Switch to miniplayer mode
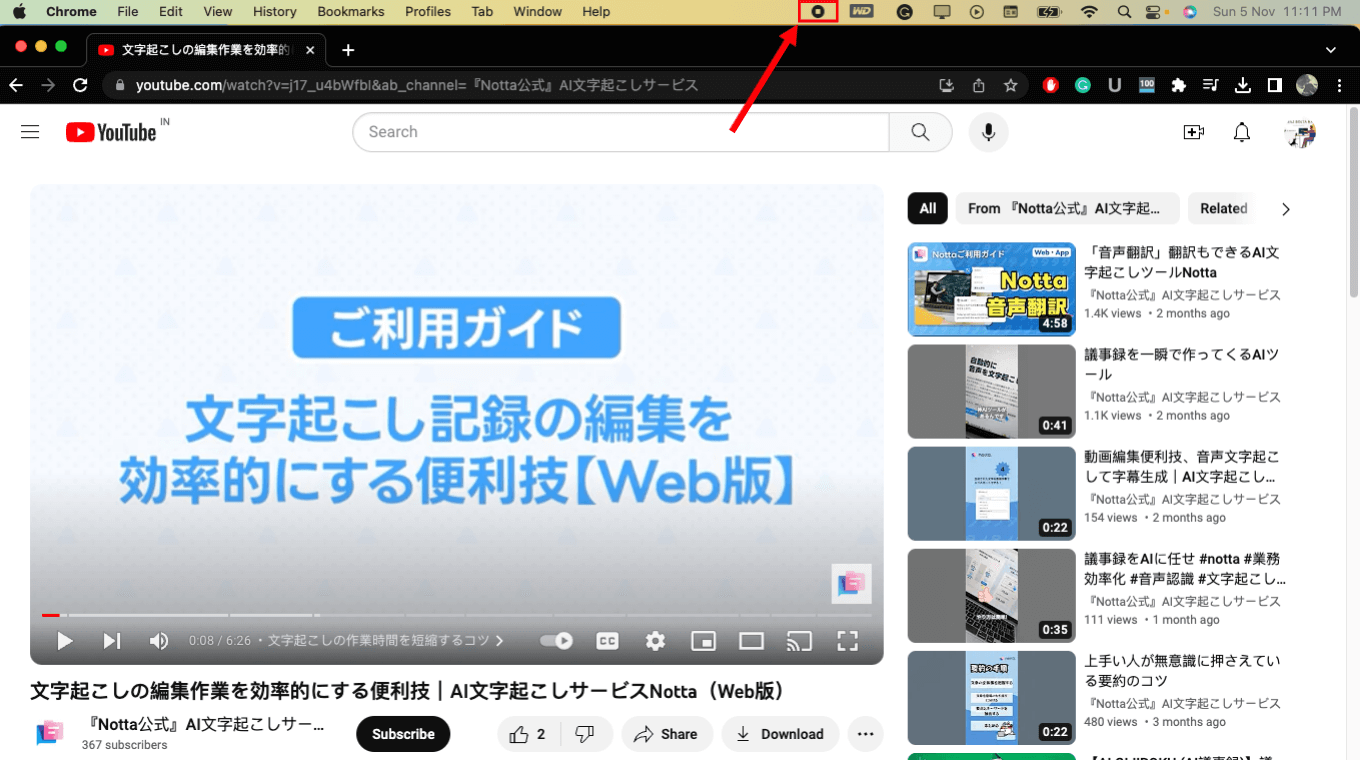The image size is (1360, 760). click(x=703, y=641)
